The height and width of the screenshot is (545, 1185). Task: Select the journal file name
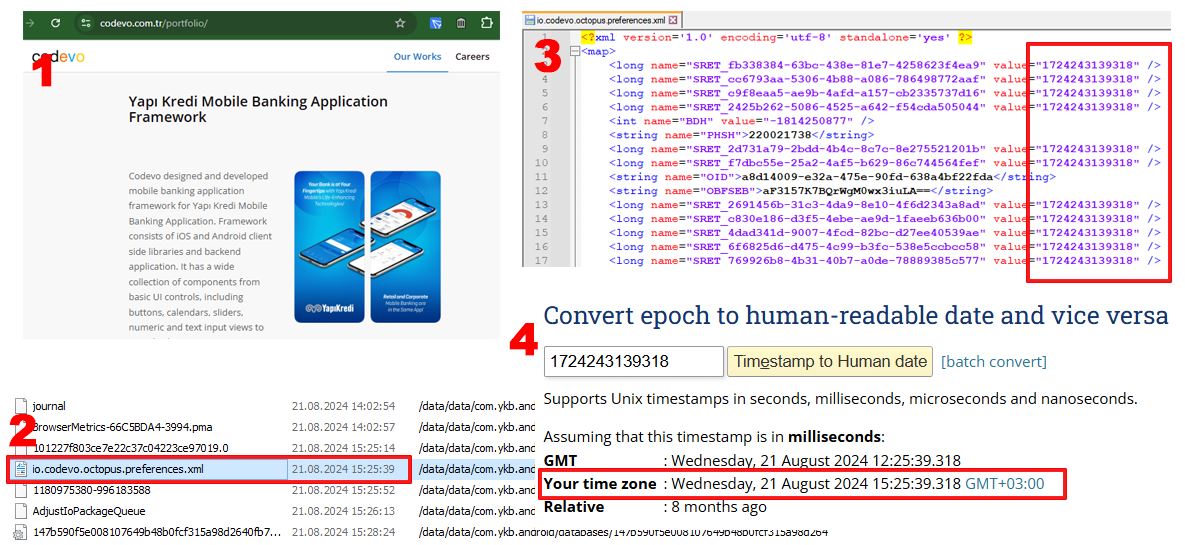49,406
